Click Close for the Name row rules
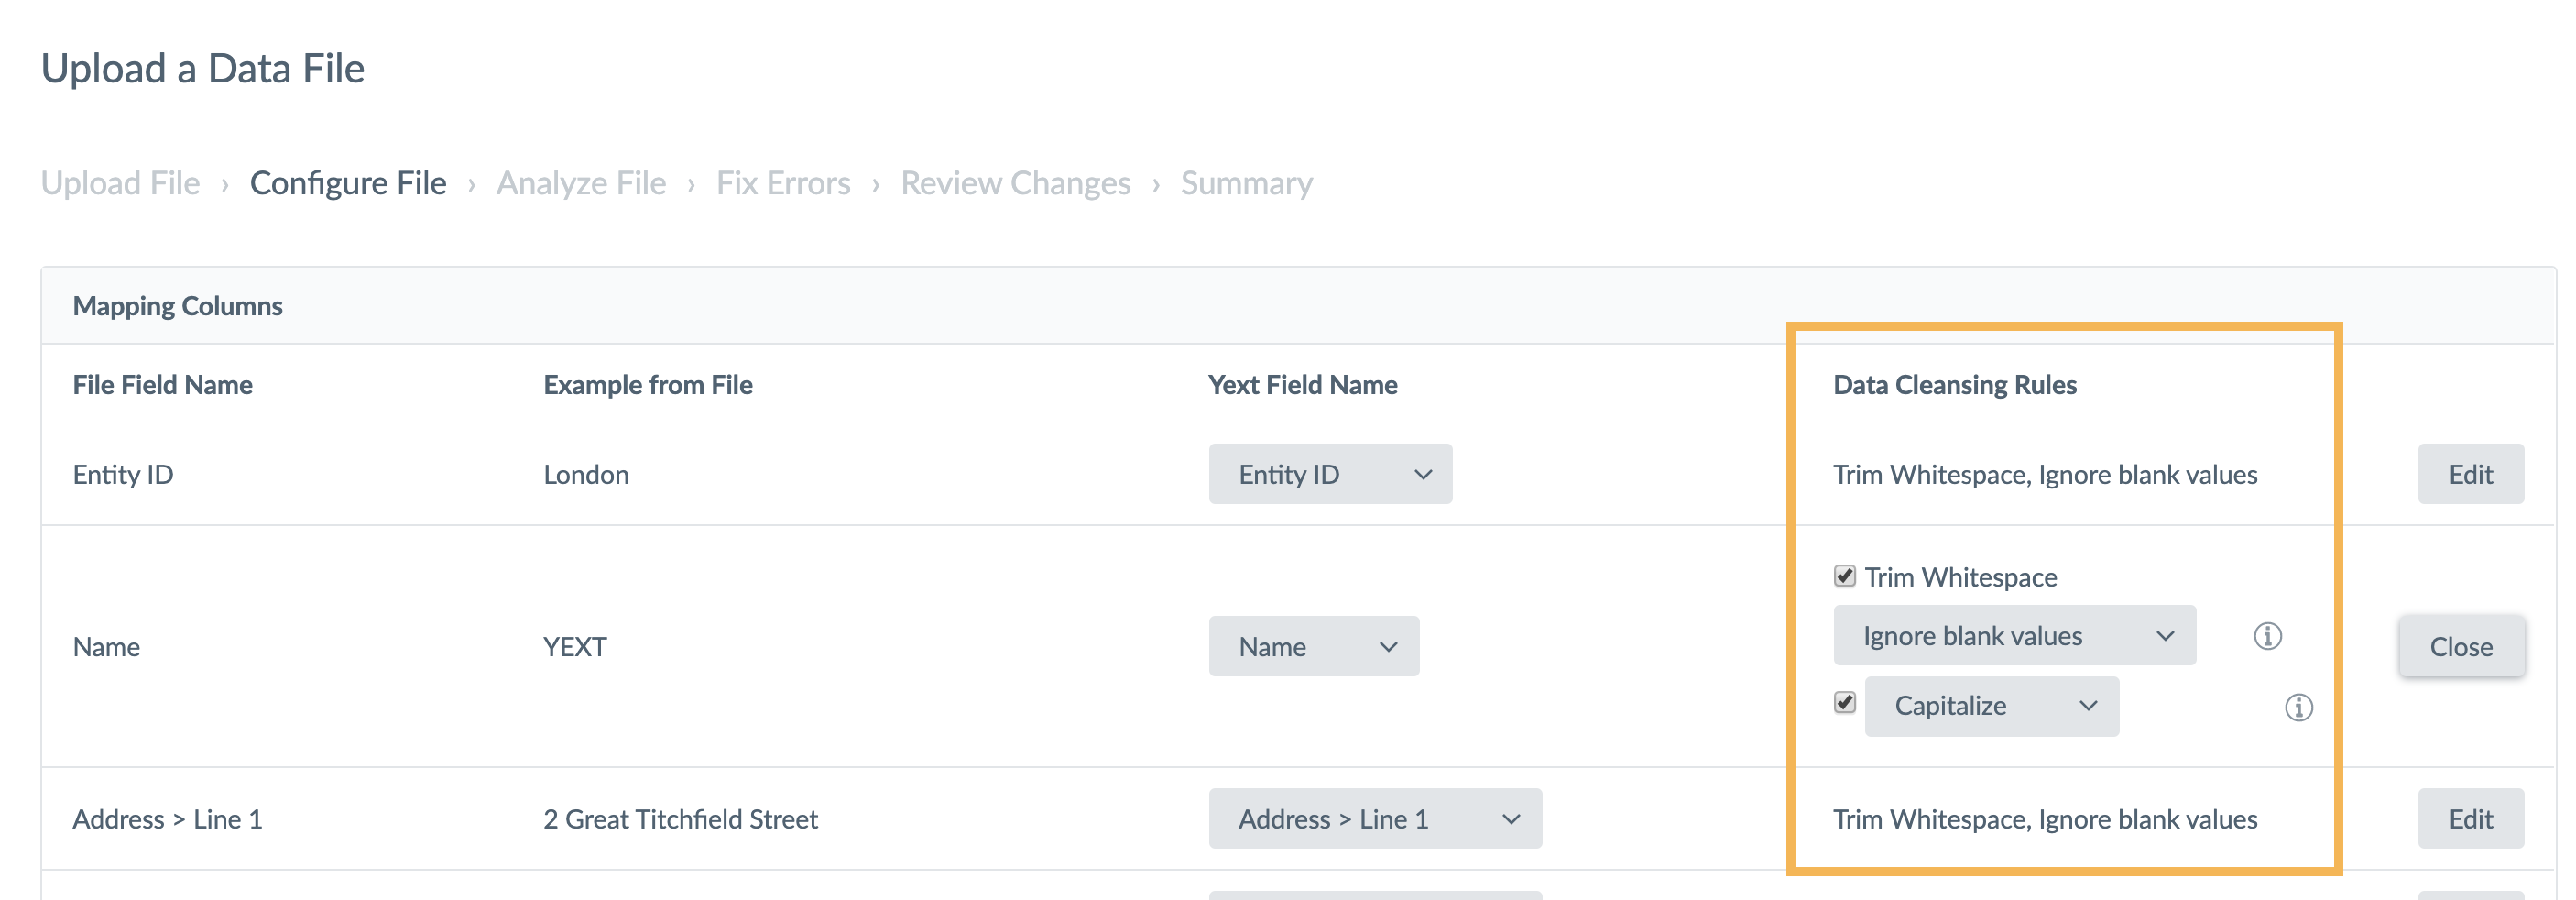Image resolution: width=2576 pixels, height=900 pixels. [2461, 647]
